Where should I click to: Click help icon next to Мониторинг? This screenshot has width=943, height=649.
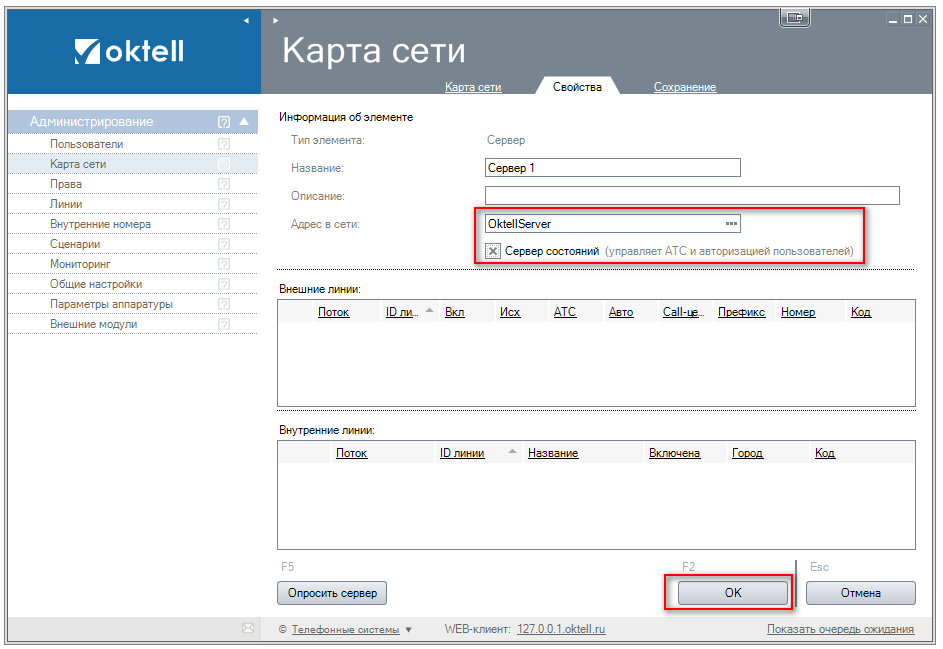click(x=224, y=264)
